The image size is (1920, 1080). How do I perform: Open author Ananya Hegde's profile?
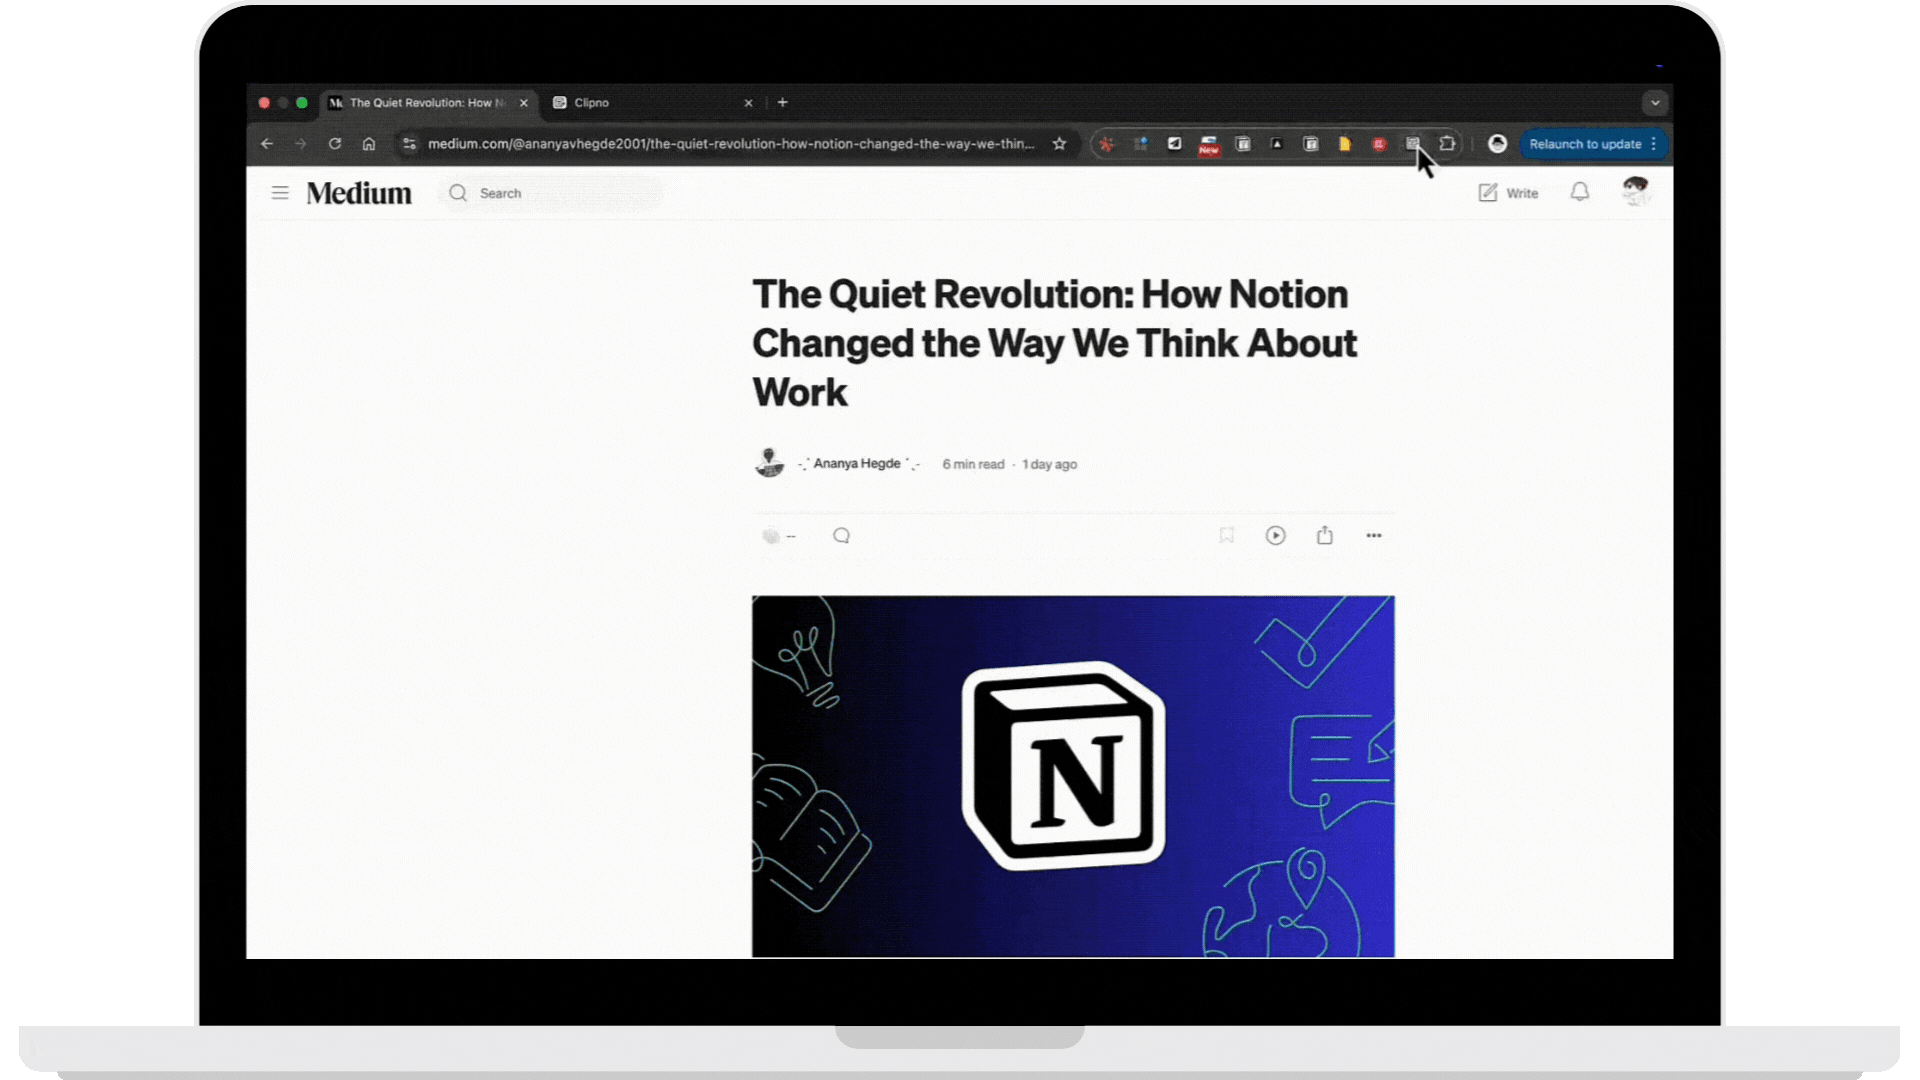point(857,464)
